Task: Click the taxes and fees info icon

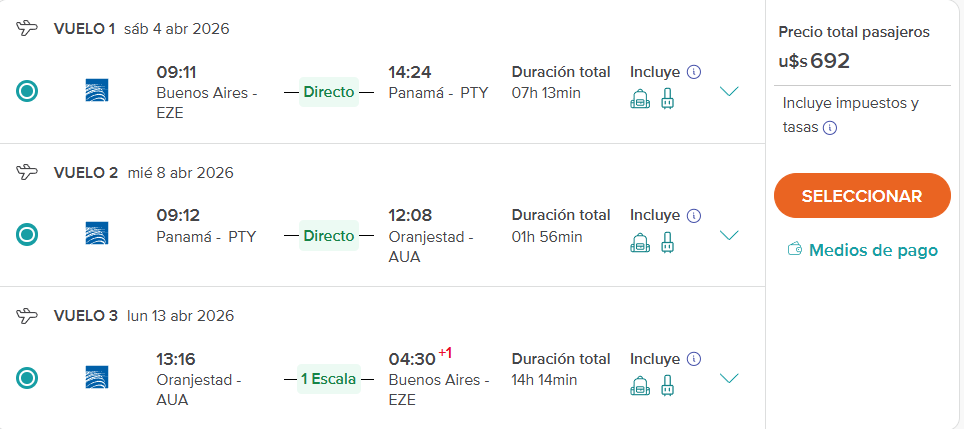Action: click(830, 128)
